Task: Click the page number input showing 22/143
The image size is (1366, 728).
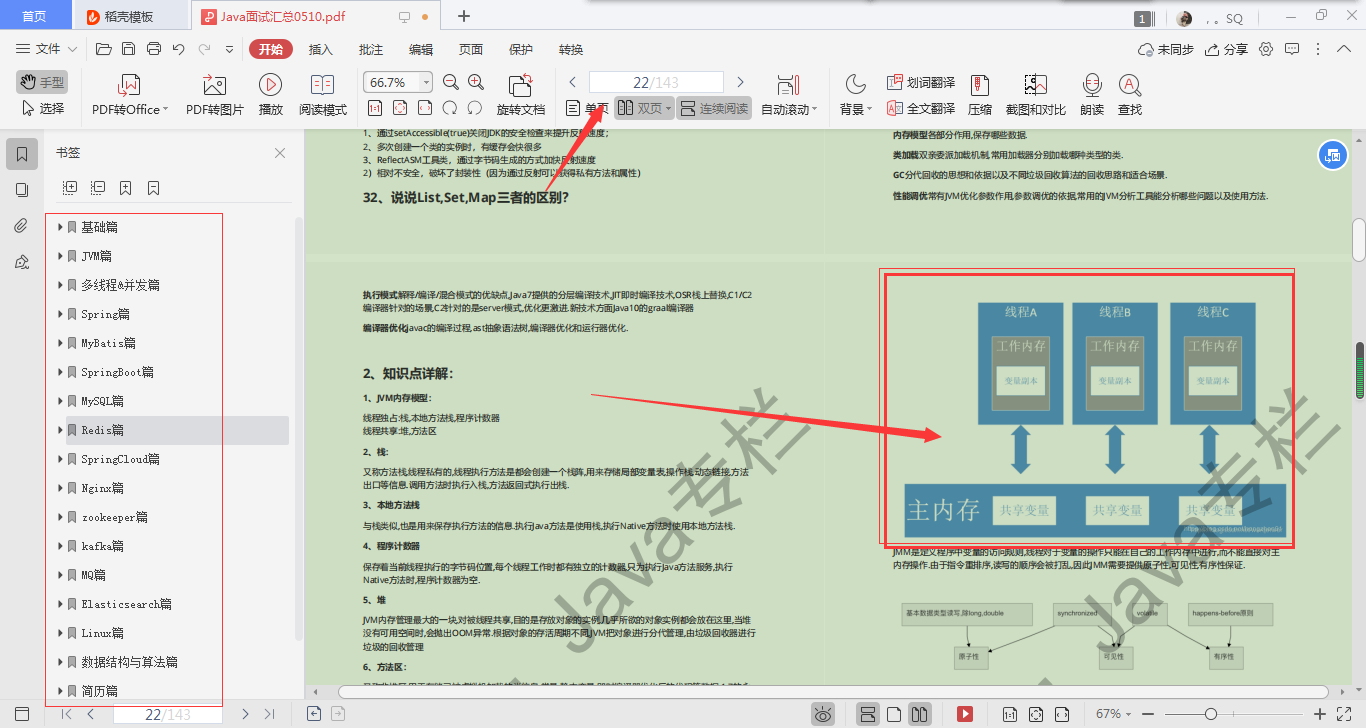Action: tap(656, 82)
